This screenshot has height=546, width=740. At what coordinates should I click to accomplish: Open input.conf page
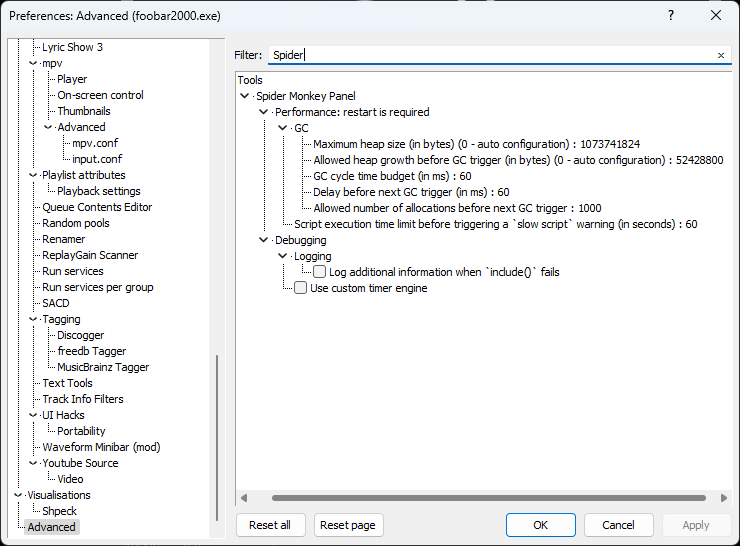click(97, 159)
